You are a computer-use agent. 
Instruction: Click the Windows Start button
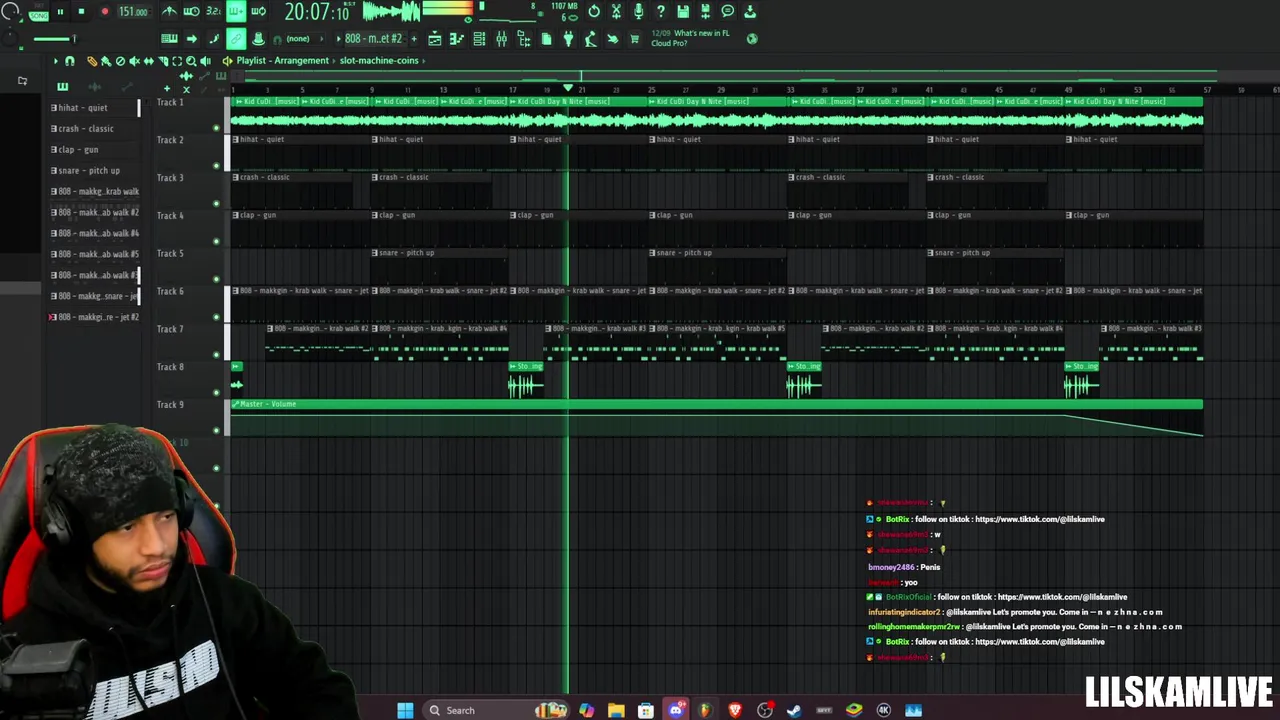tap(405, 710)
